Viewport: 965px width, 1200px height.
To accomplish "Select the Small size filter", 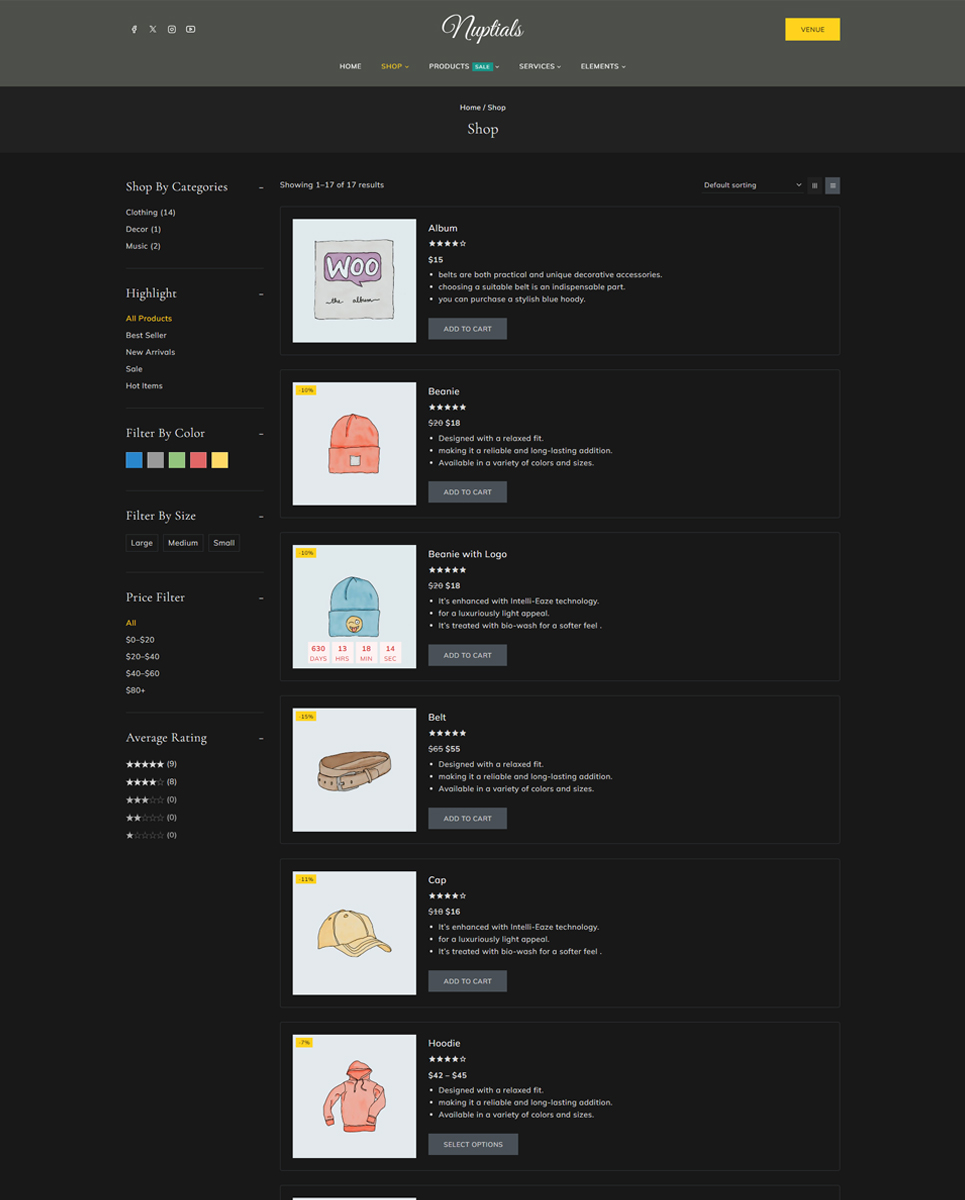I will [x=224, y=543].
